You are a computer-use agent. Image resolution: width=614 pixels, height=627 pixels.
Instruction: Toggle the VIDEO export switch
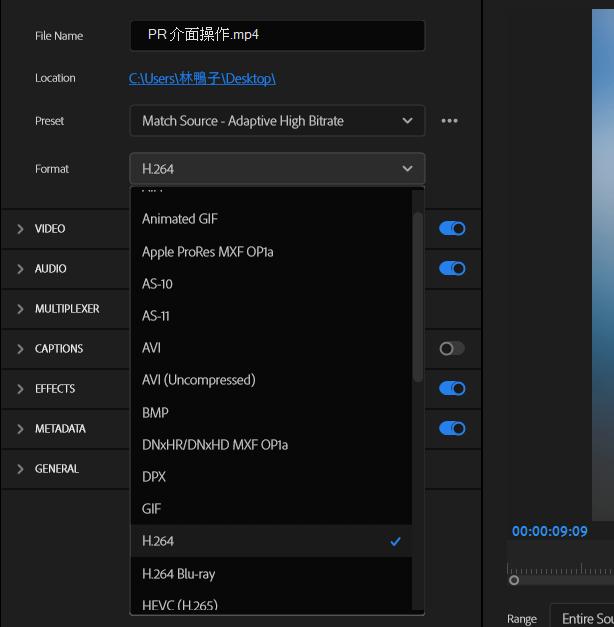[452, 229]
